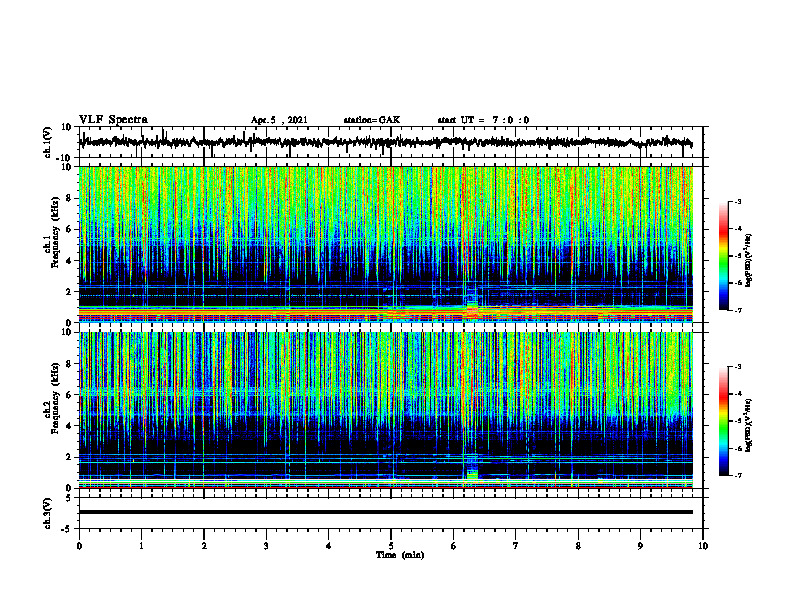The width and height of the screenshot is (792, 612).
Task: Click the ch.1 color bar log(PSD) label
Action: pos(748,261)
